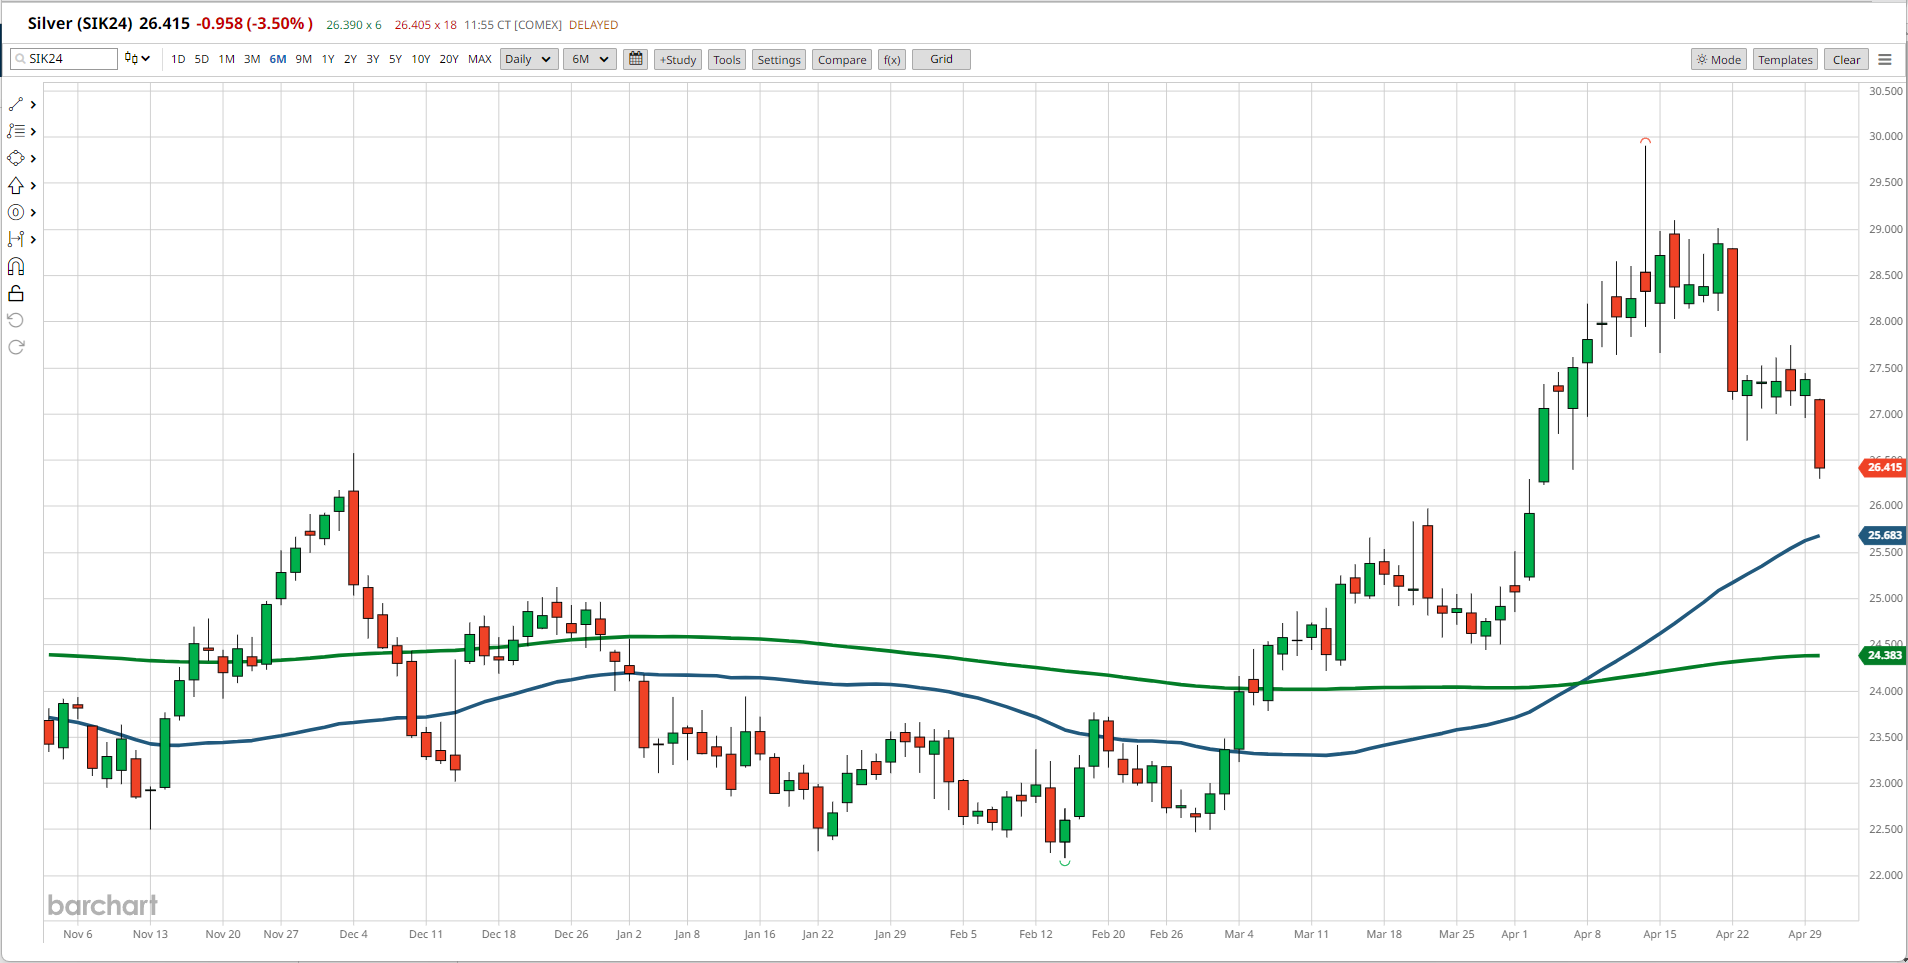Choose the shapes drawing tool
The height and width of the screenshot is (963, 1908).
(16, 158)
